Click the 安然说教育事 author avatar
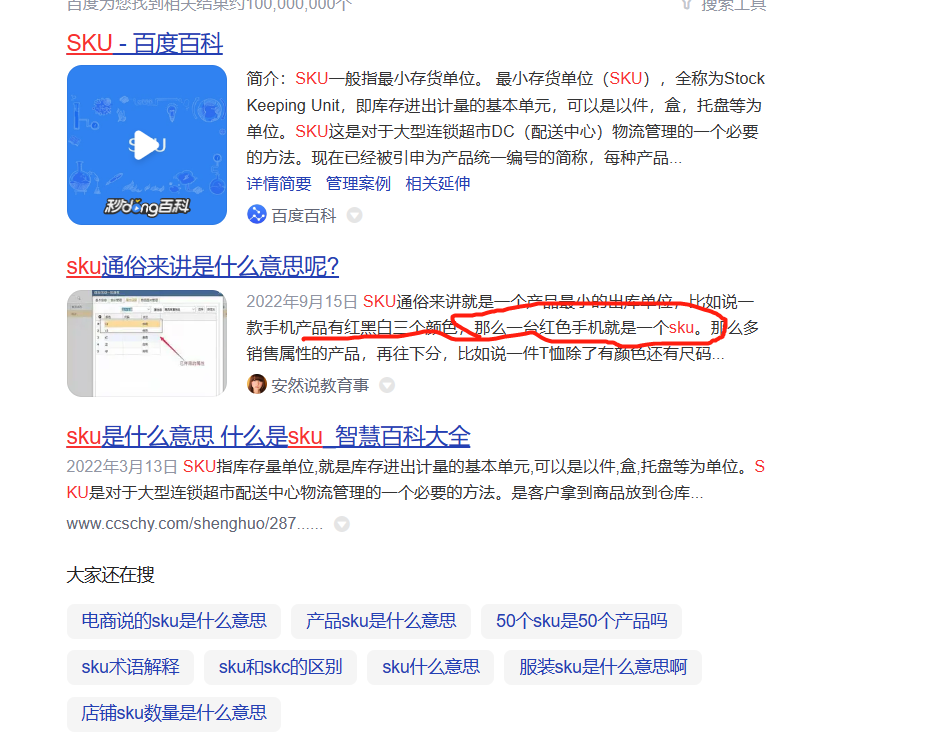 coord(256,385)
